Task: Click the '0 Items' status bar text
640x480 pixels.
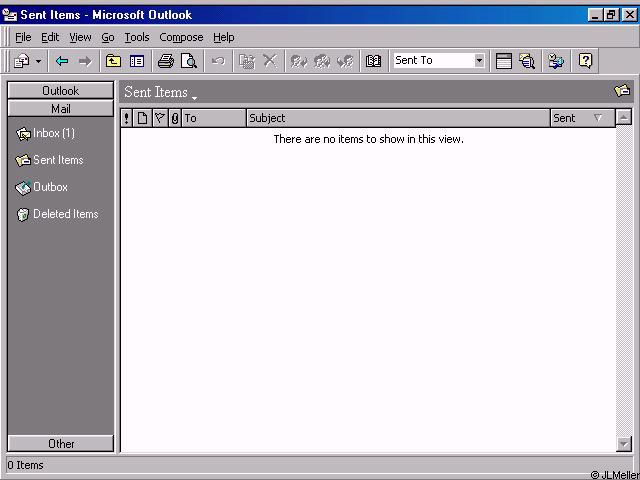Action: coord(25,465)
